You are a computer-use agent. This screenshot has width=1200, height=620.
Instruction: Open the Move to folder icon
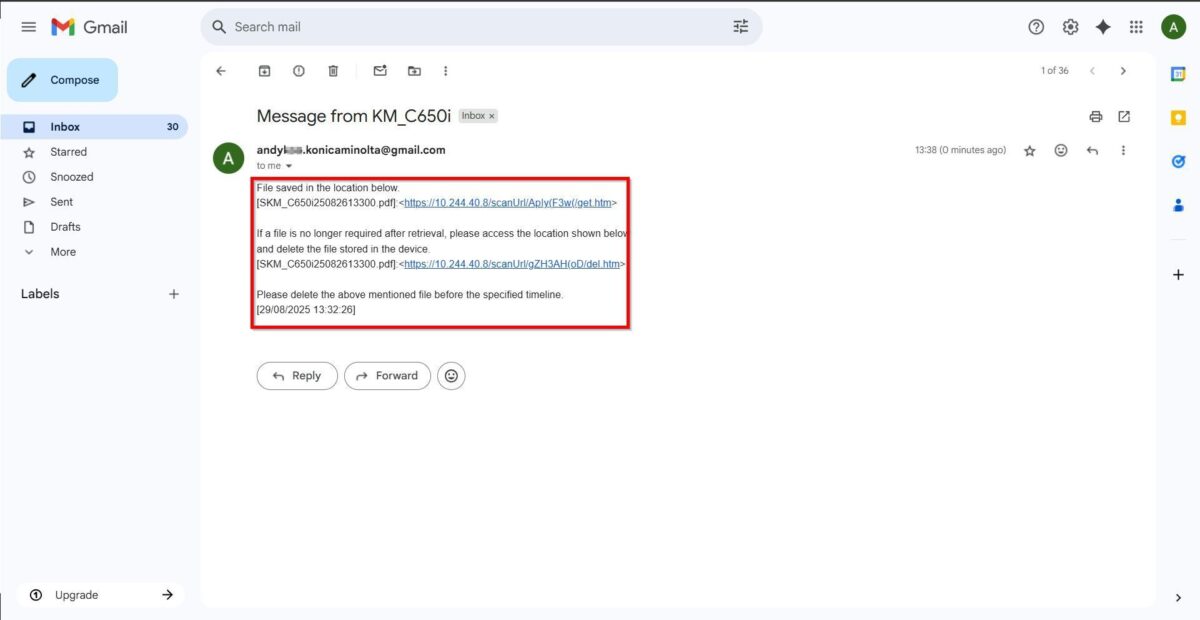[414, 71]
